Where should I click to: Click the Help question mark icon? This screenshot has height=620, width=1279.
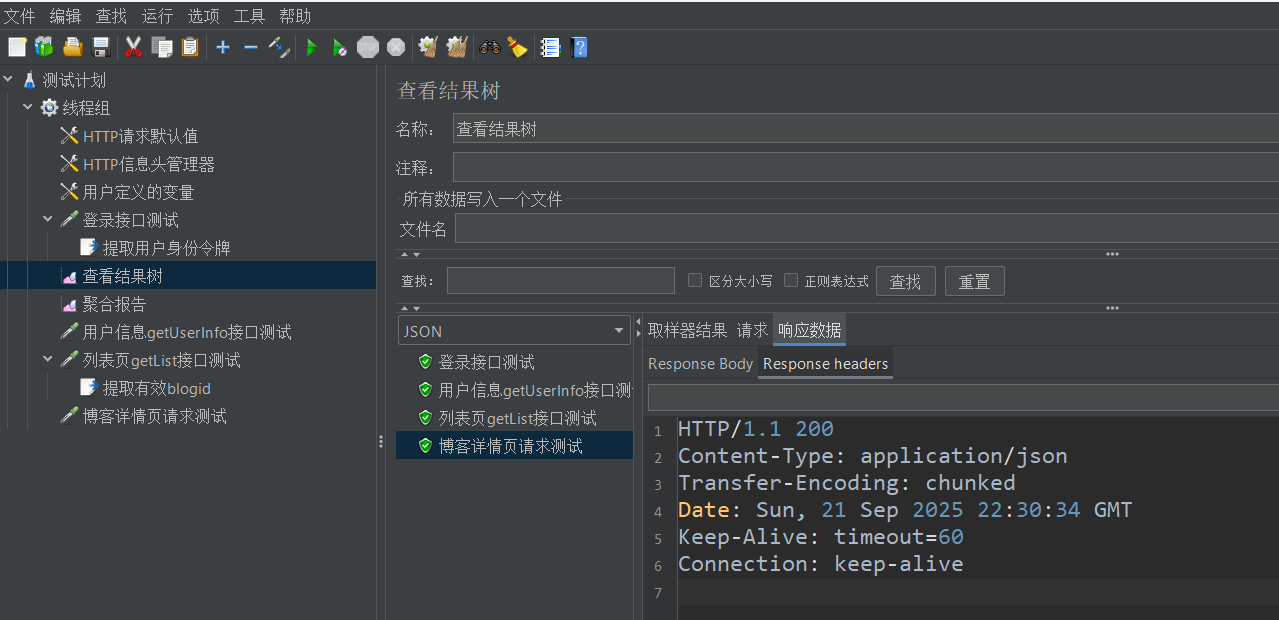coord(579,47)
